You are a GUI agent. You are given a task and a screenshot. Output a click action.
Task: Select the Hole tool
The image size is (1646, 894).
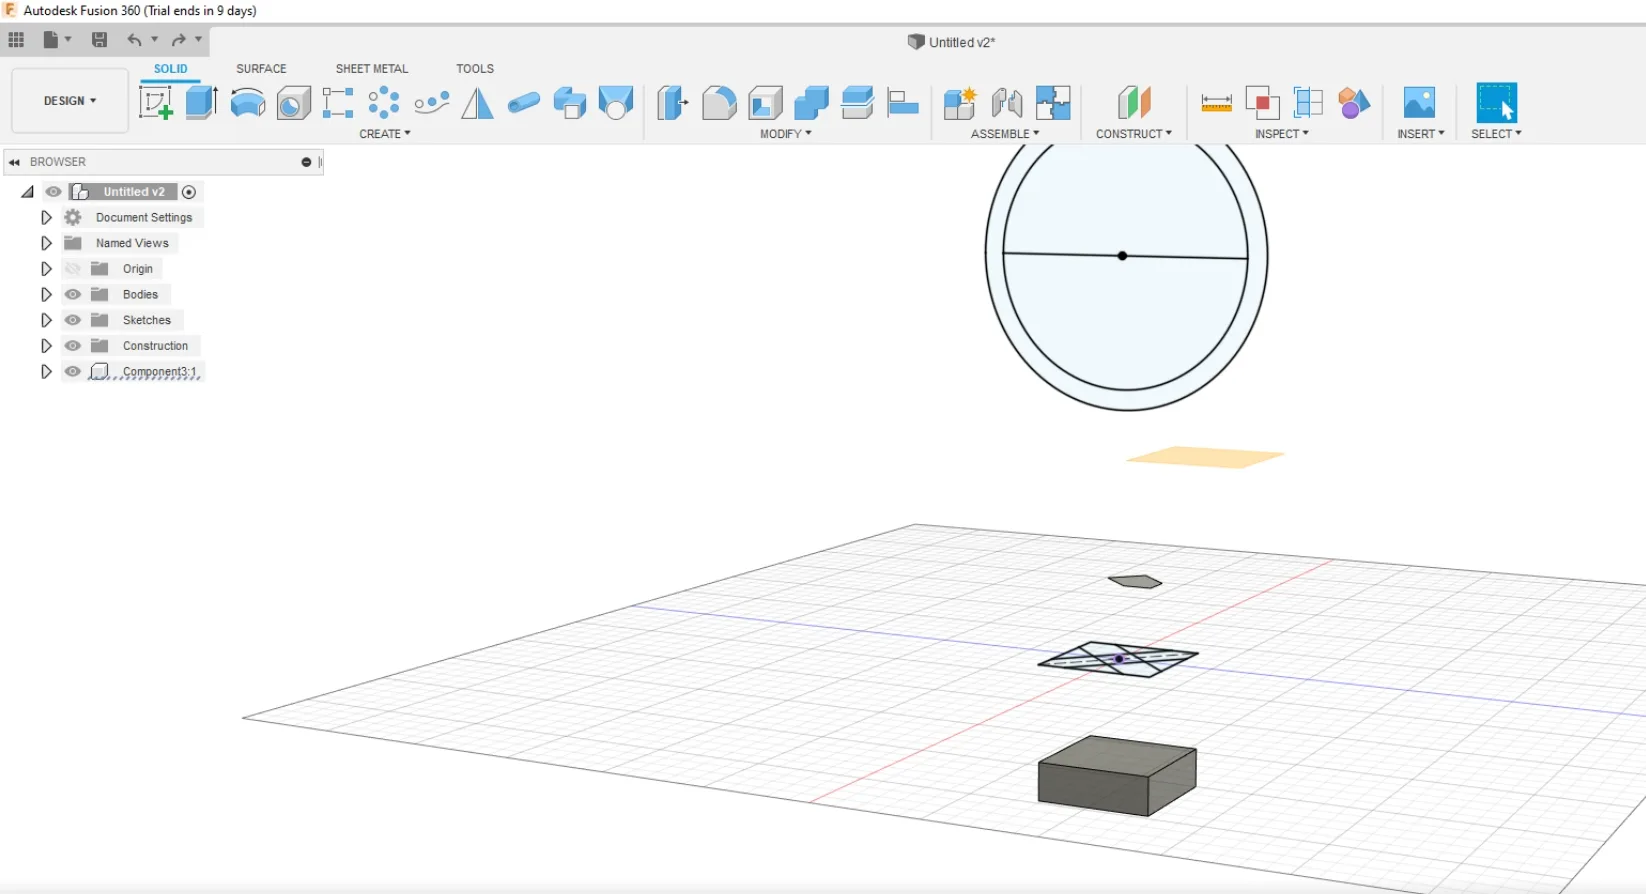tap(293, 102)
